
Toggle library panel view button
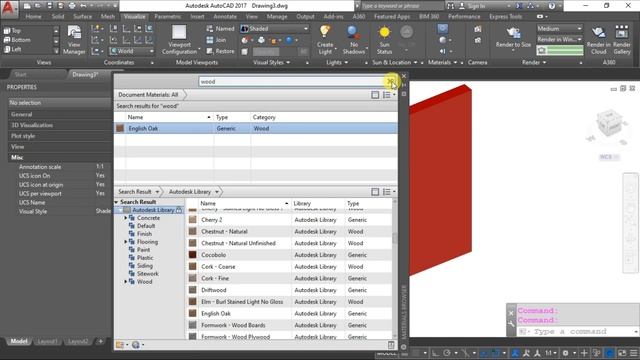375,192
